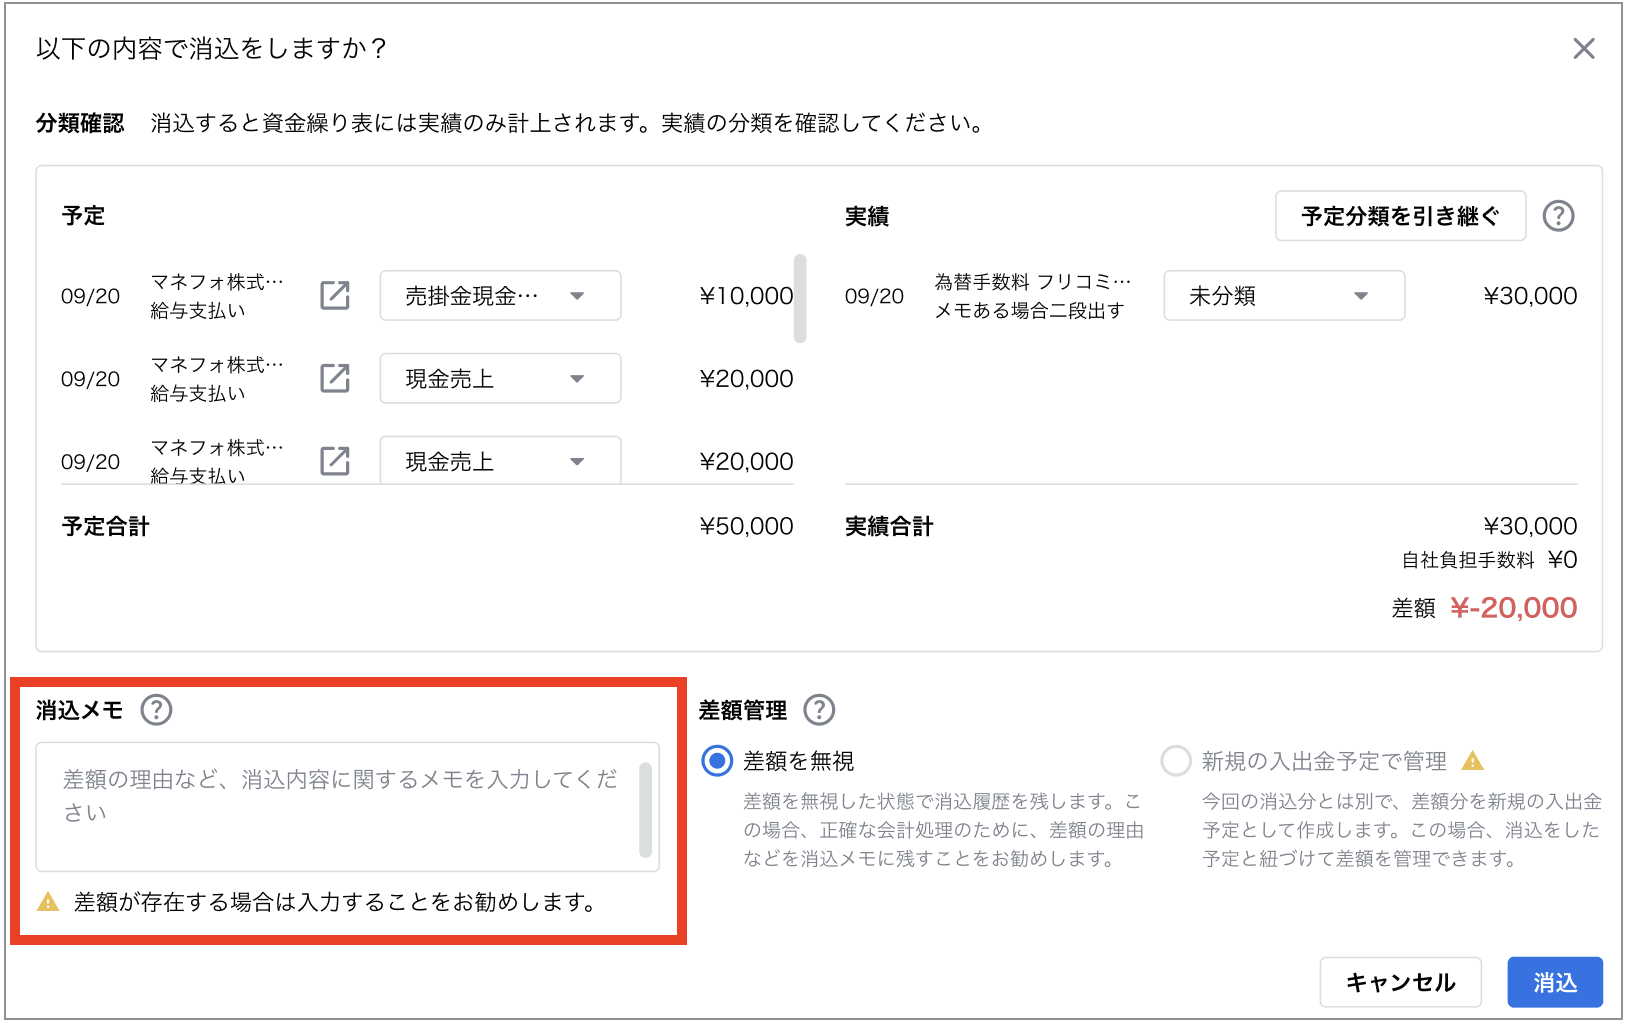Close the reconciliation dialog with the X icon
The width and height of the screenshot is (1630, 1024).
point(1583,49)
